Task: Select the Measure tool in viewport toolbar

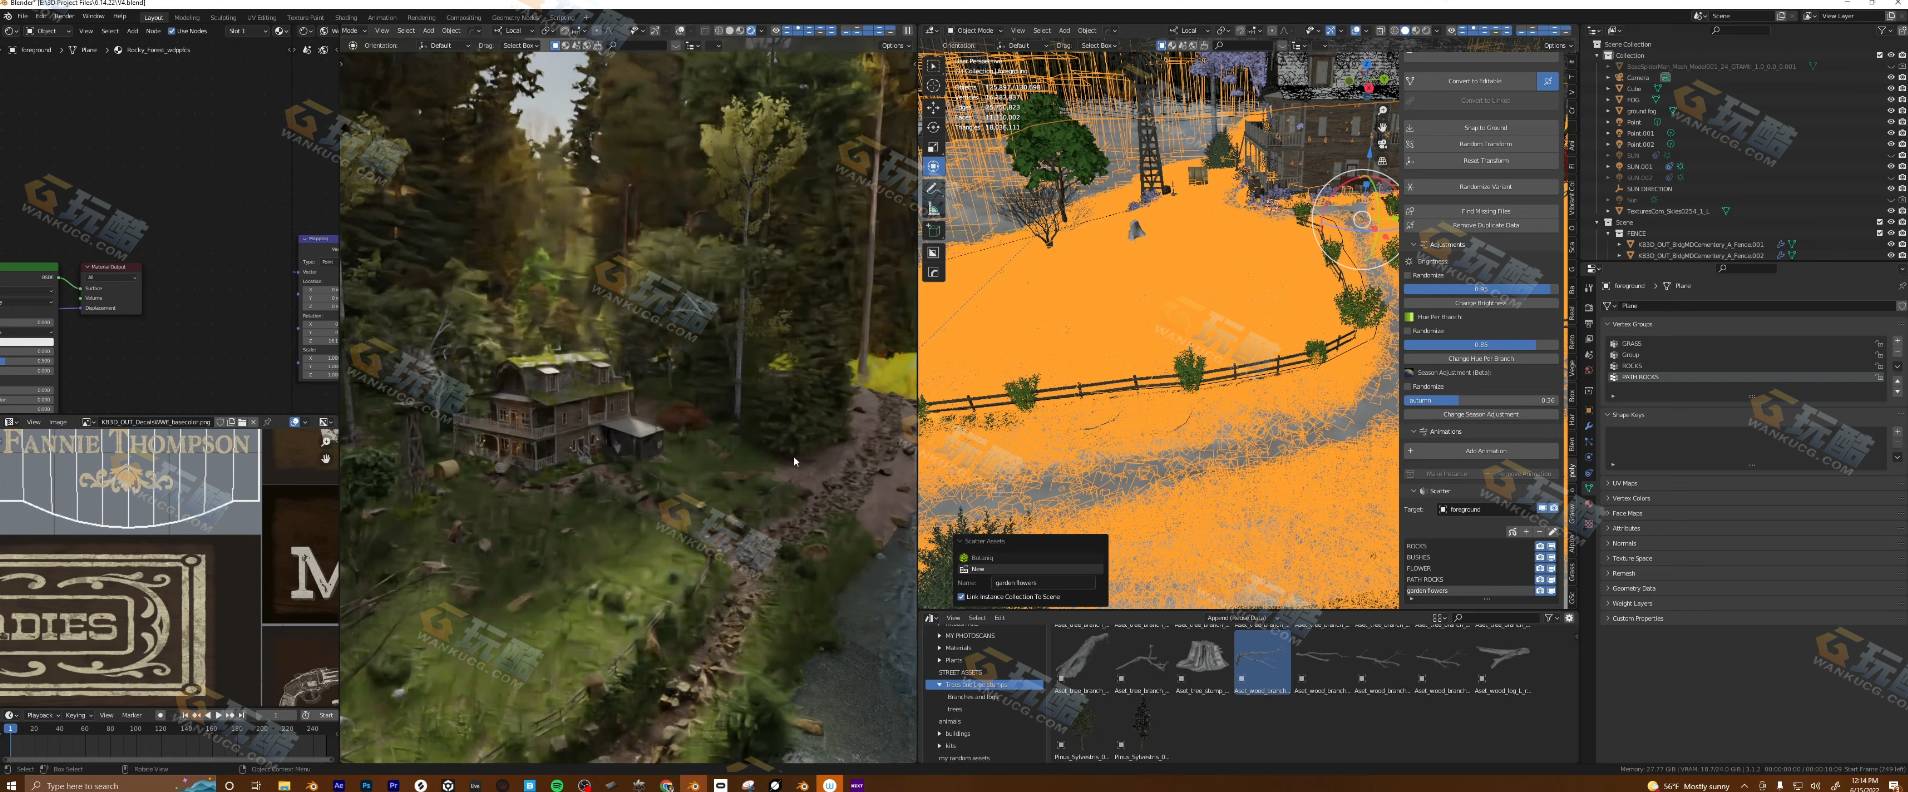Action: pyautogui.click(x=933, y=209)
